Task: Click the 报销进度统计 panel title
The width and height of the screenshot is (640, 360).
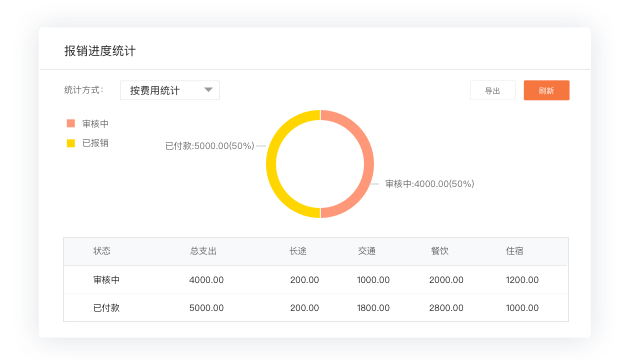Action: tap(100, 51)
